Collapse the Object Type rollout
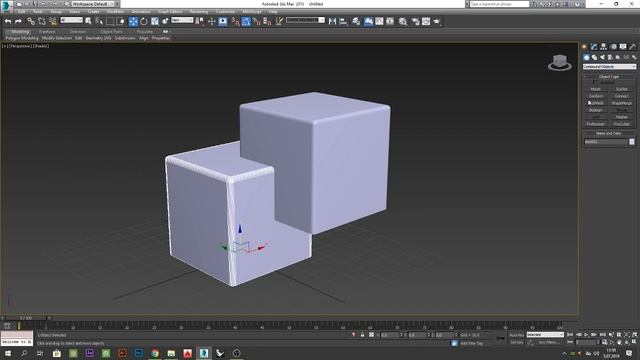The width and height of the screenshot is (640, 360). pyautogui.click(x=609, y=76)
